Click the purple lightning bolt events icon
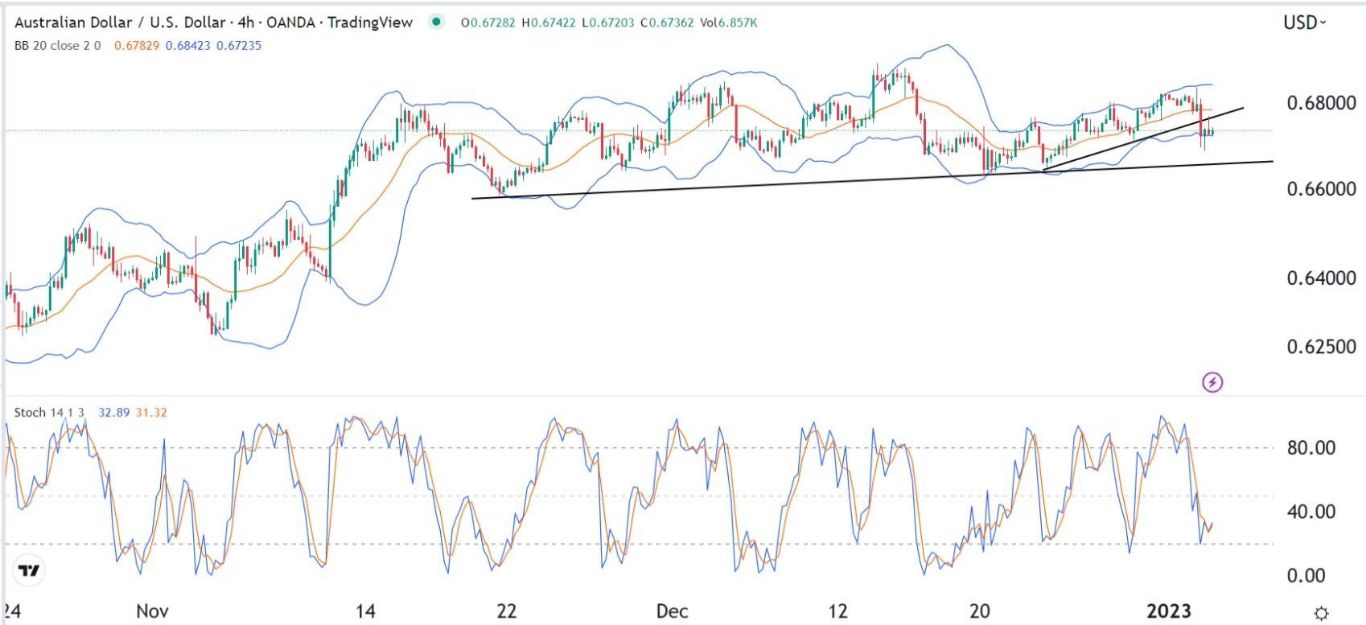Screen dimensions: 1366x625 coord(1213,381)
